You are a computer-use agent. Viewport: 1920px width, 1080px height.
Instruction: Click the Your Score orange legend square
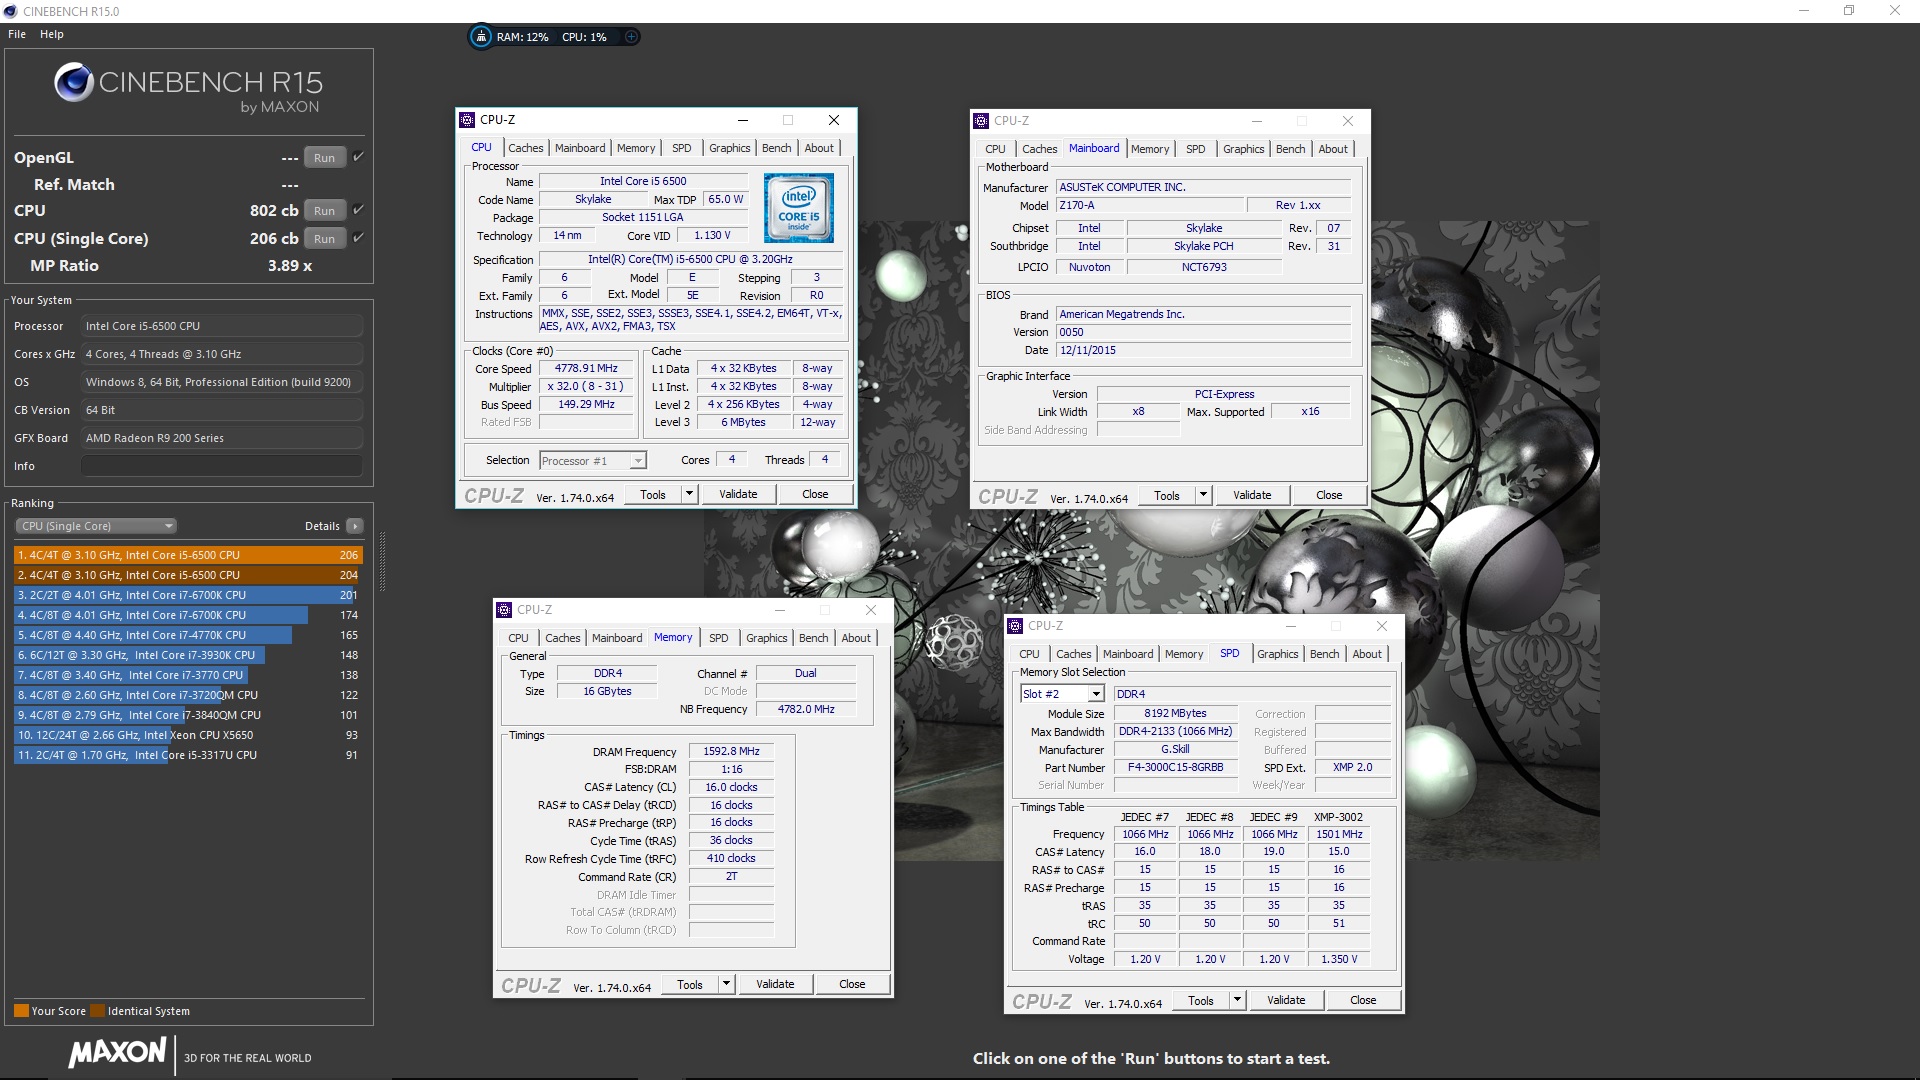(x=21, y=1010)
